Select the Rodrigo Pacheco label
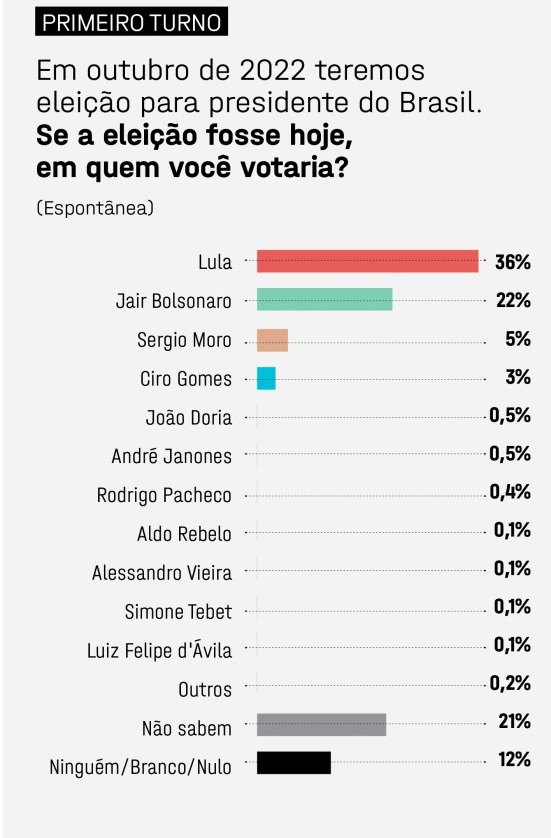Image resolution: width=551 pixels, height=838 pixels. click(x=164, y=495)
